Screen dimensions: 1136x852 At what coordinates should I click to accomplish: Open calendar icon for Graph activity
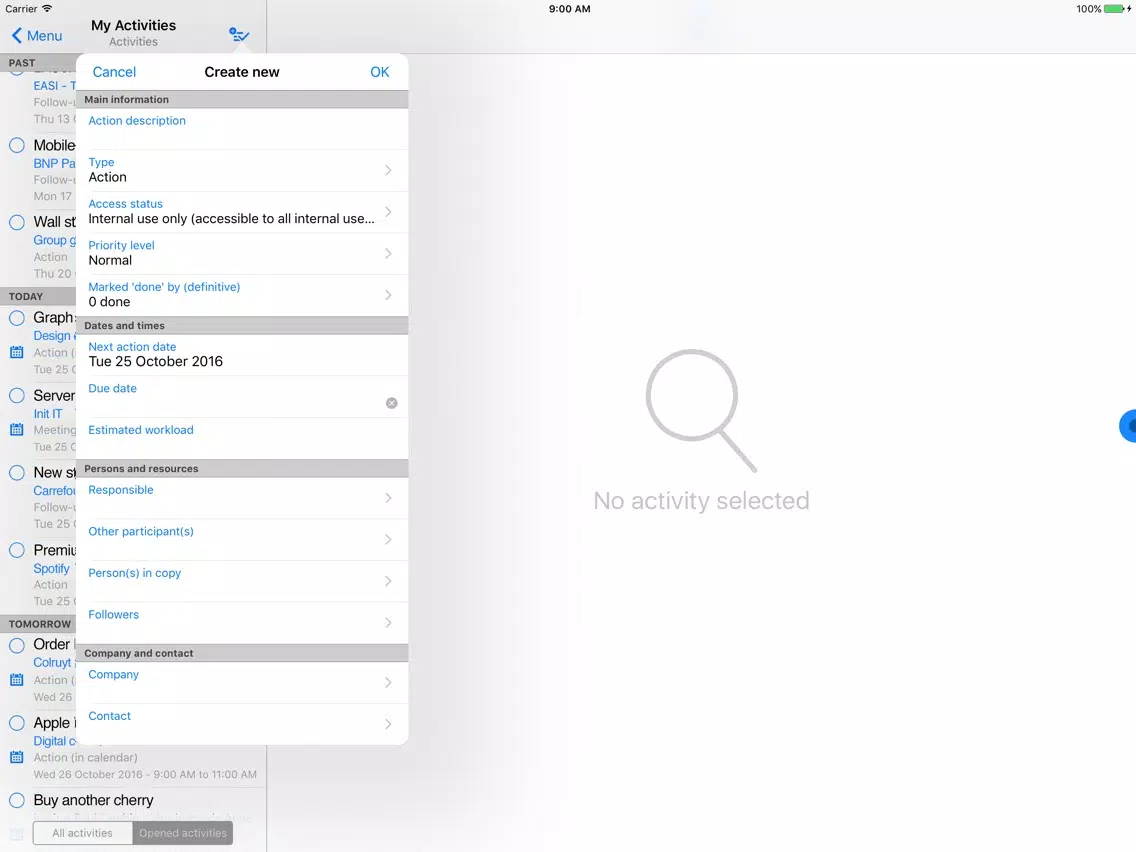17,352
